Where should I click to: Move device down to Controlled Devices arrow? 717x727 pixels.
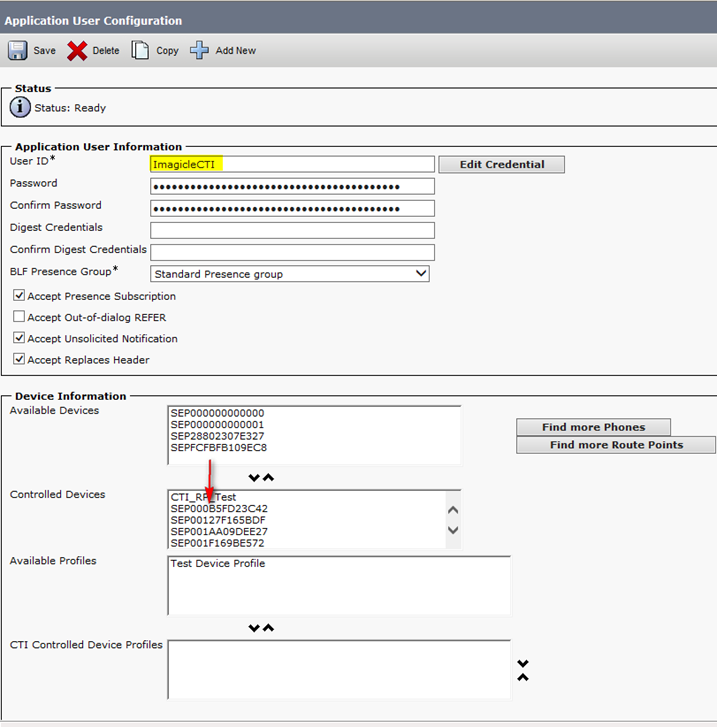(x=254, y=478)
